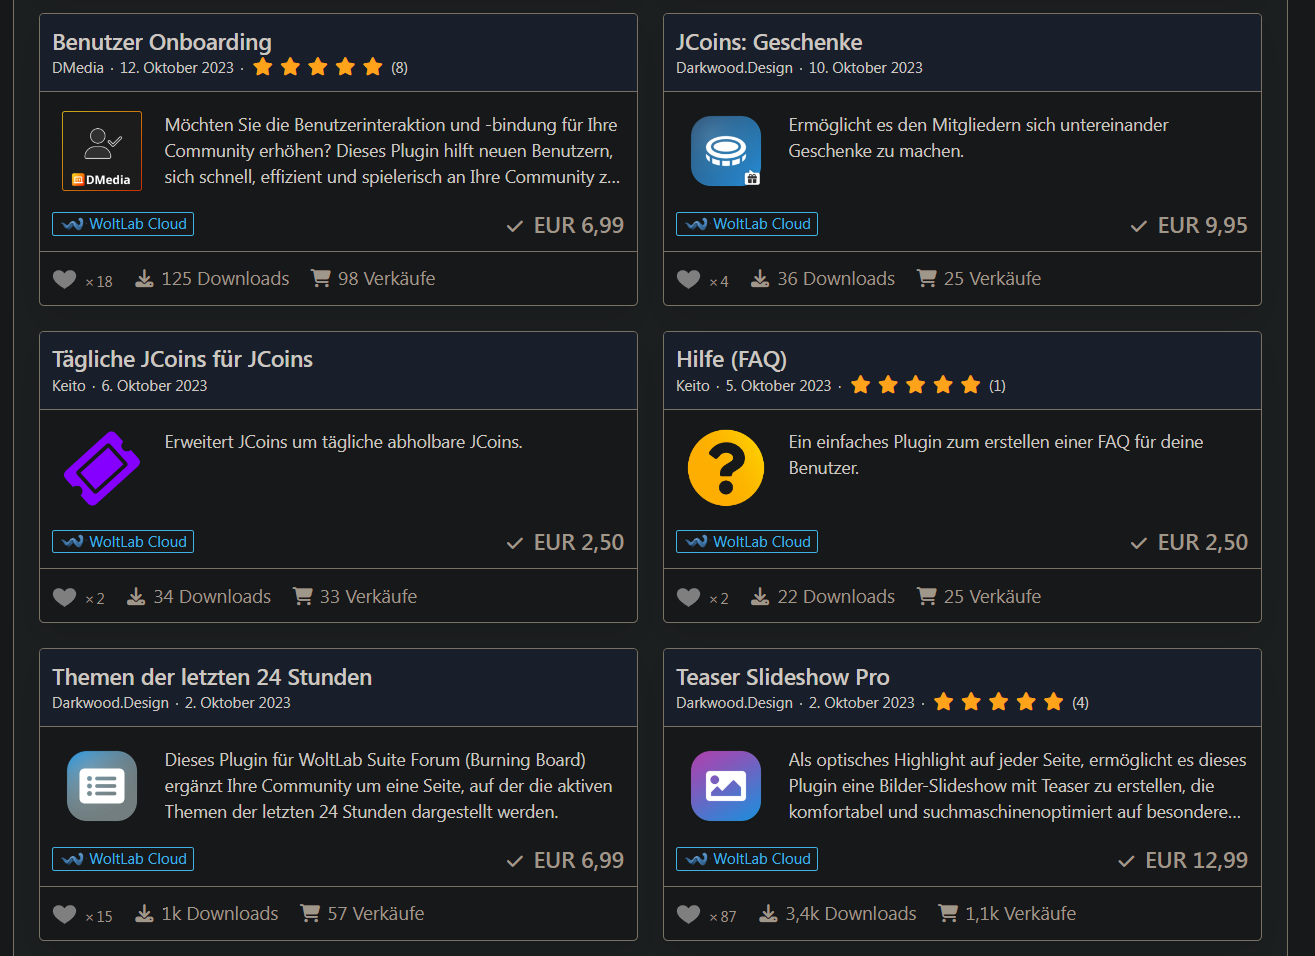Click heart icon on Teaser Slideshow Pro card
This screenshot has width=1315, height=956.
(x=688, y=914)
